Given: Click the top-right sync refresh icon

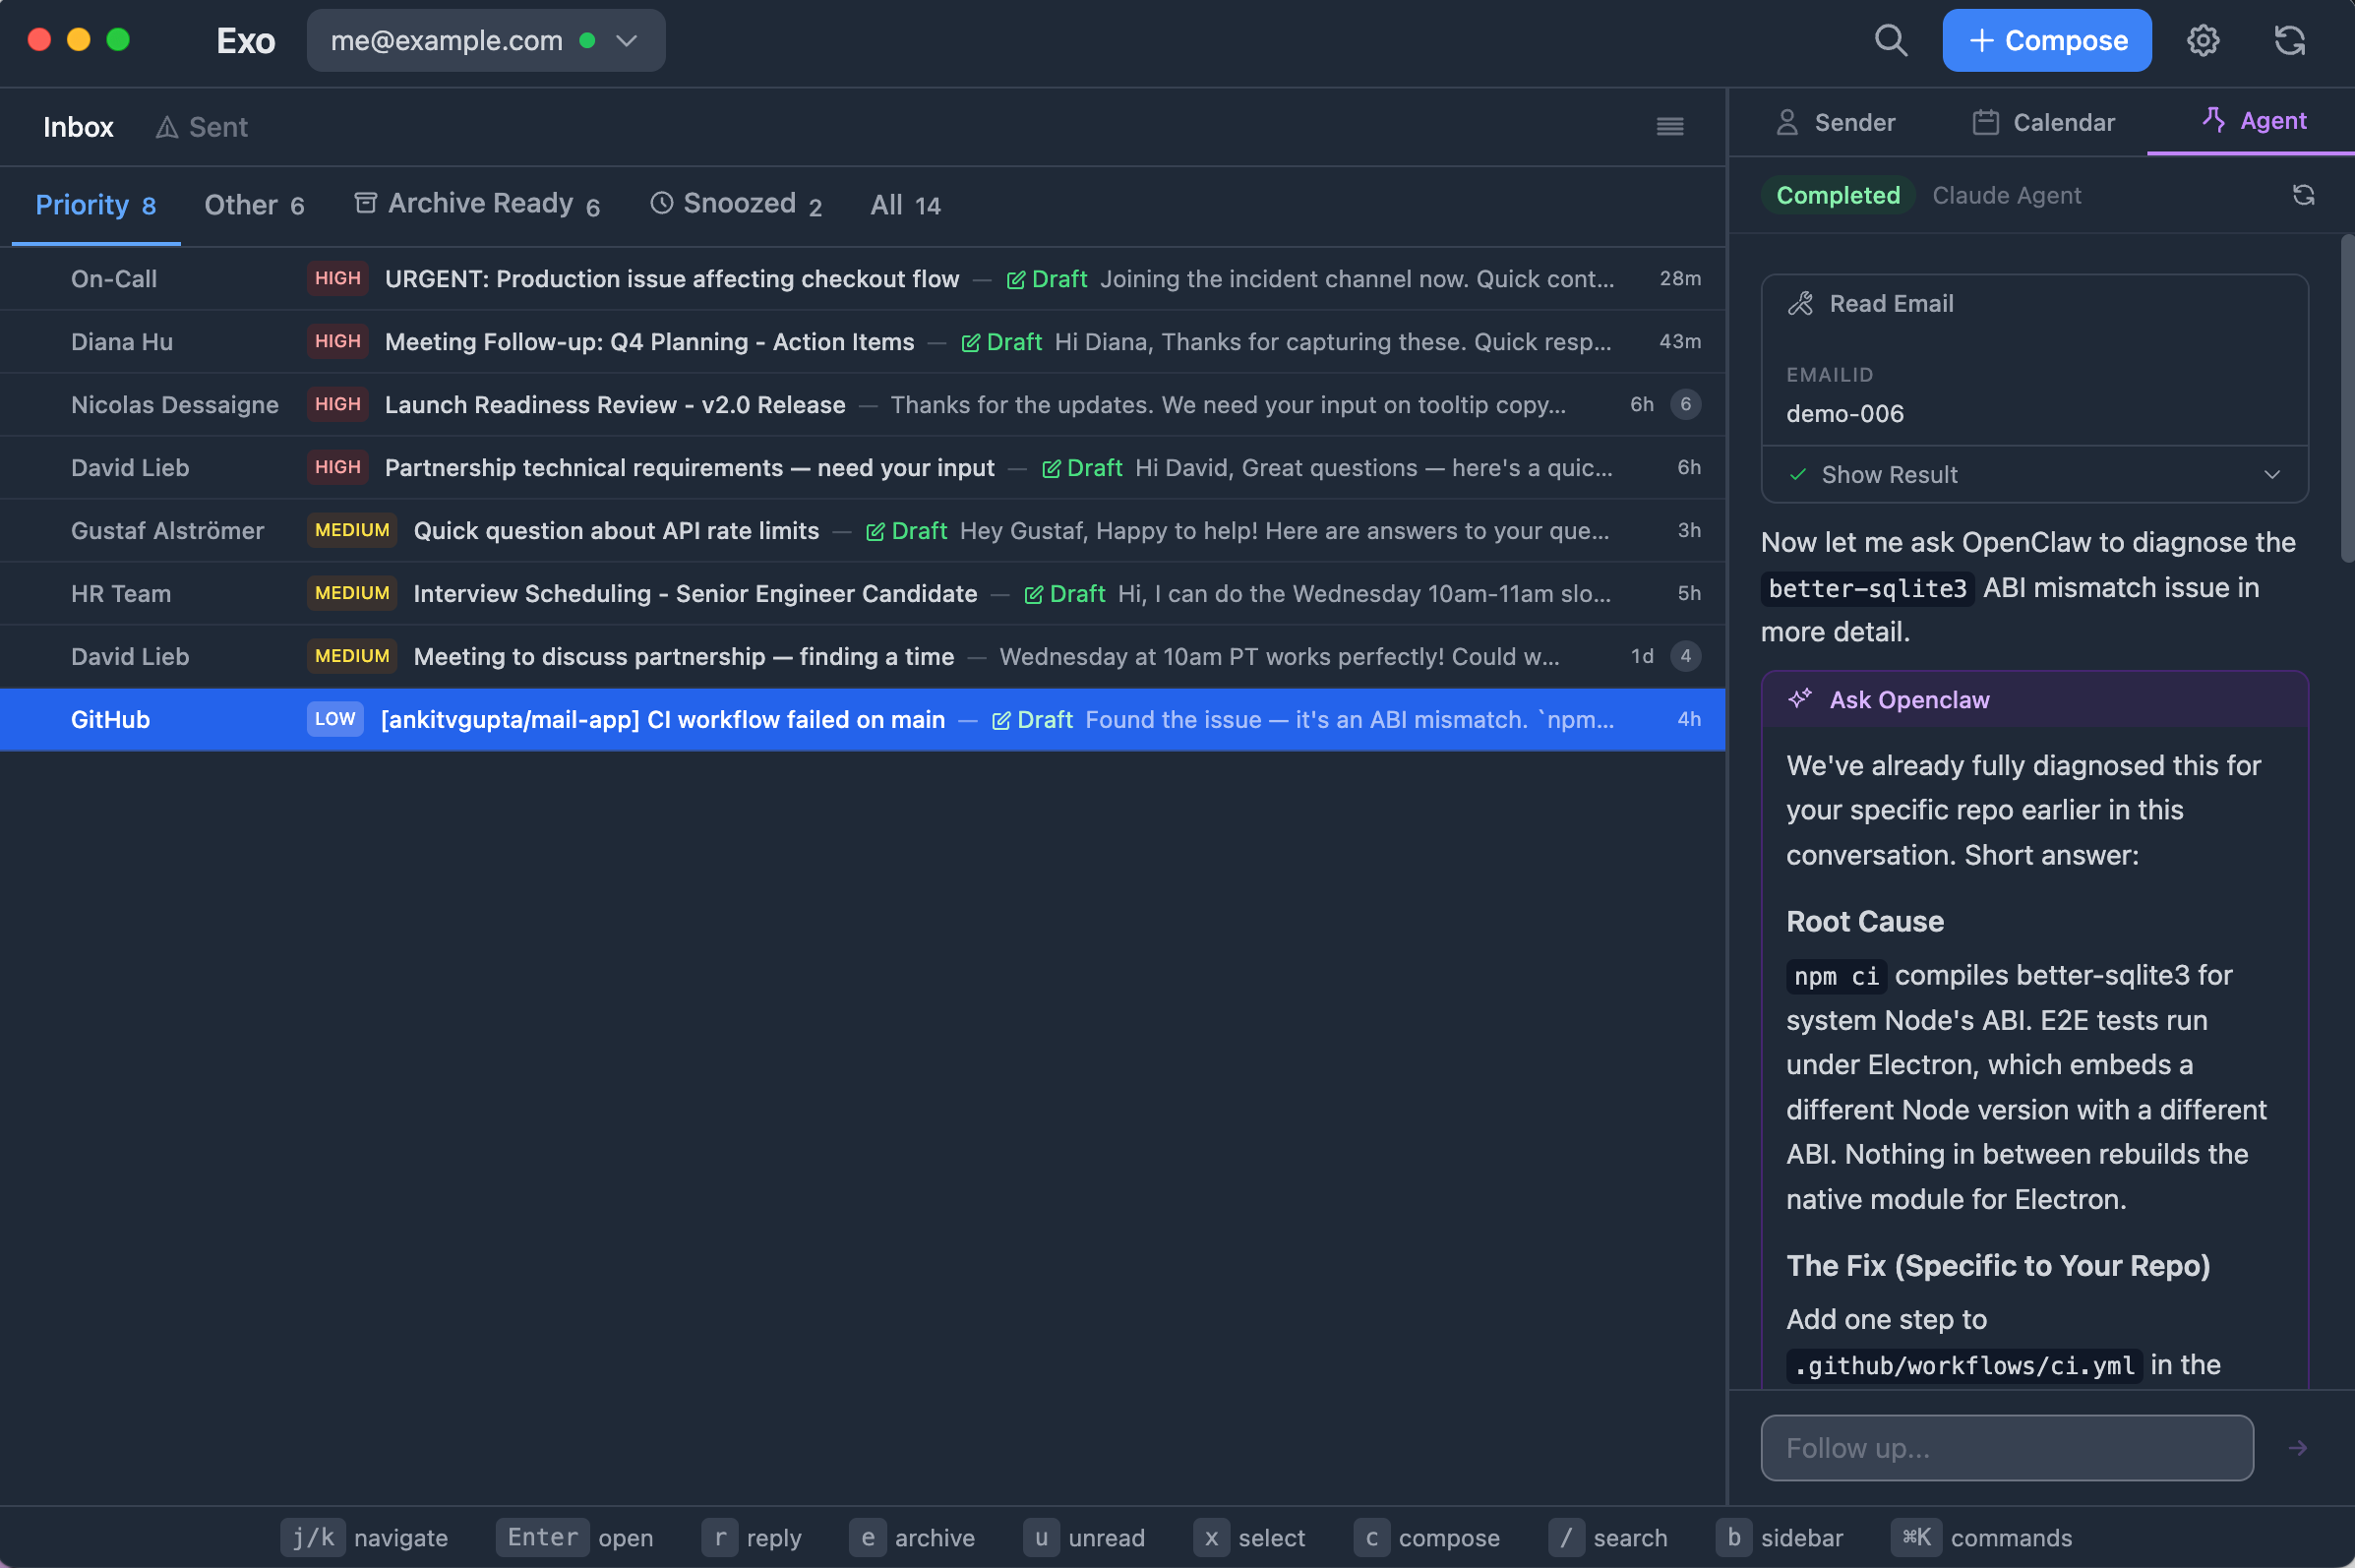Looking at the screenshot, I should point(2289,41).
